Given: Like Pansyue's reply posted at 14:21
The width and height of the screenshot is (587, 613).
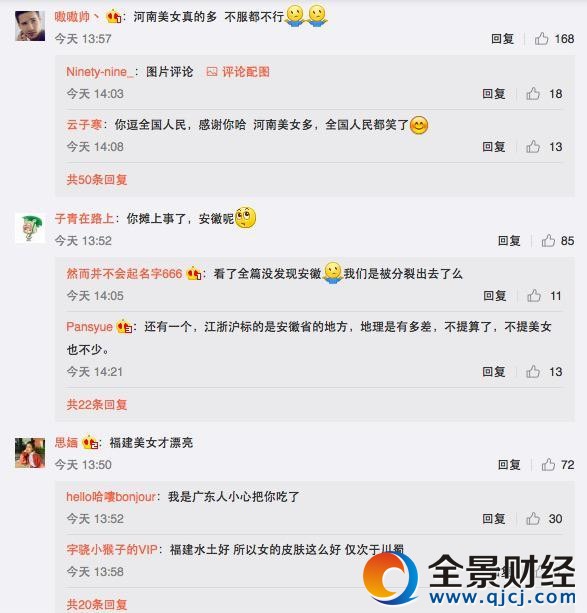Looking at the screenshot, I should click(533, 371).
